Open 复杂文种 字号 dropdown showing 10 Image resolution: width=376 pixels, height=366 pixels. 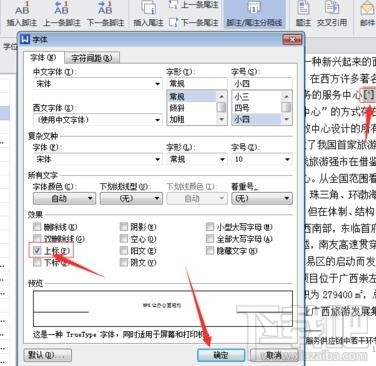pyautogui.click(x=287, y=159)
